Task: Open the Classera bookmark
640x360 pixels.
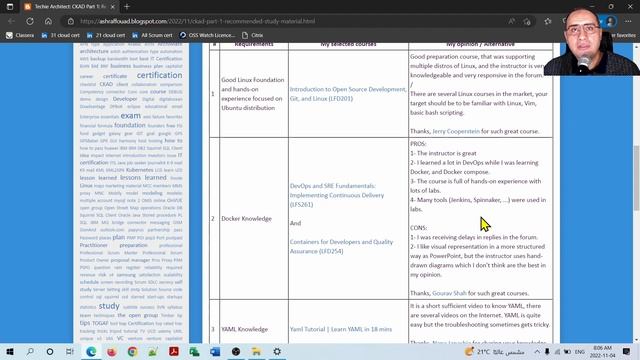Action: (x=20, y=35)
